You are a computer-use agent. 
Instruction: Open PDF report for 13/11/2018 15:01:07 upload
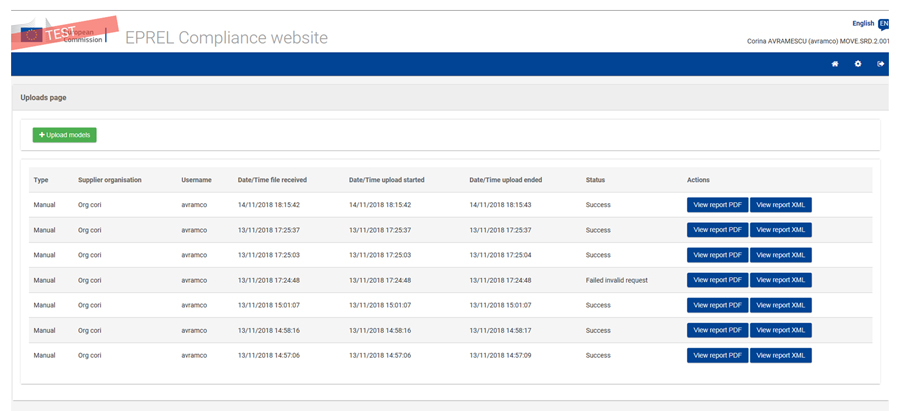[x=717, y=305]
